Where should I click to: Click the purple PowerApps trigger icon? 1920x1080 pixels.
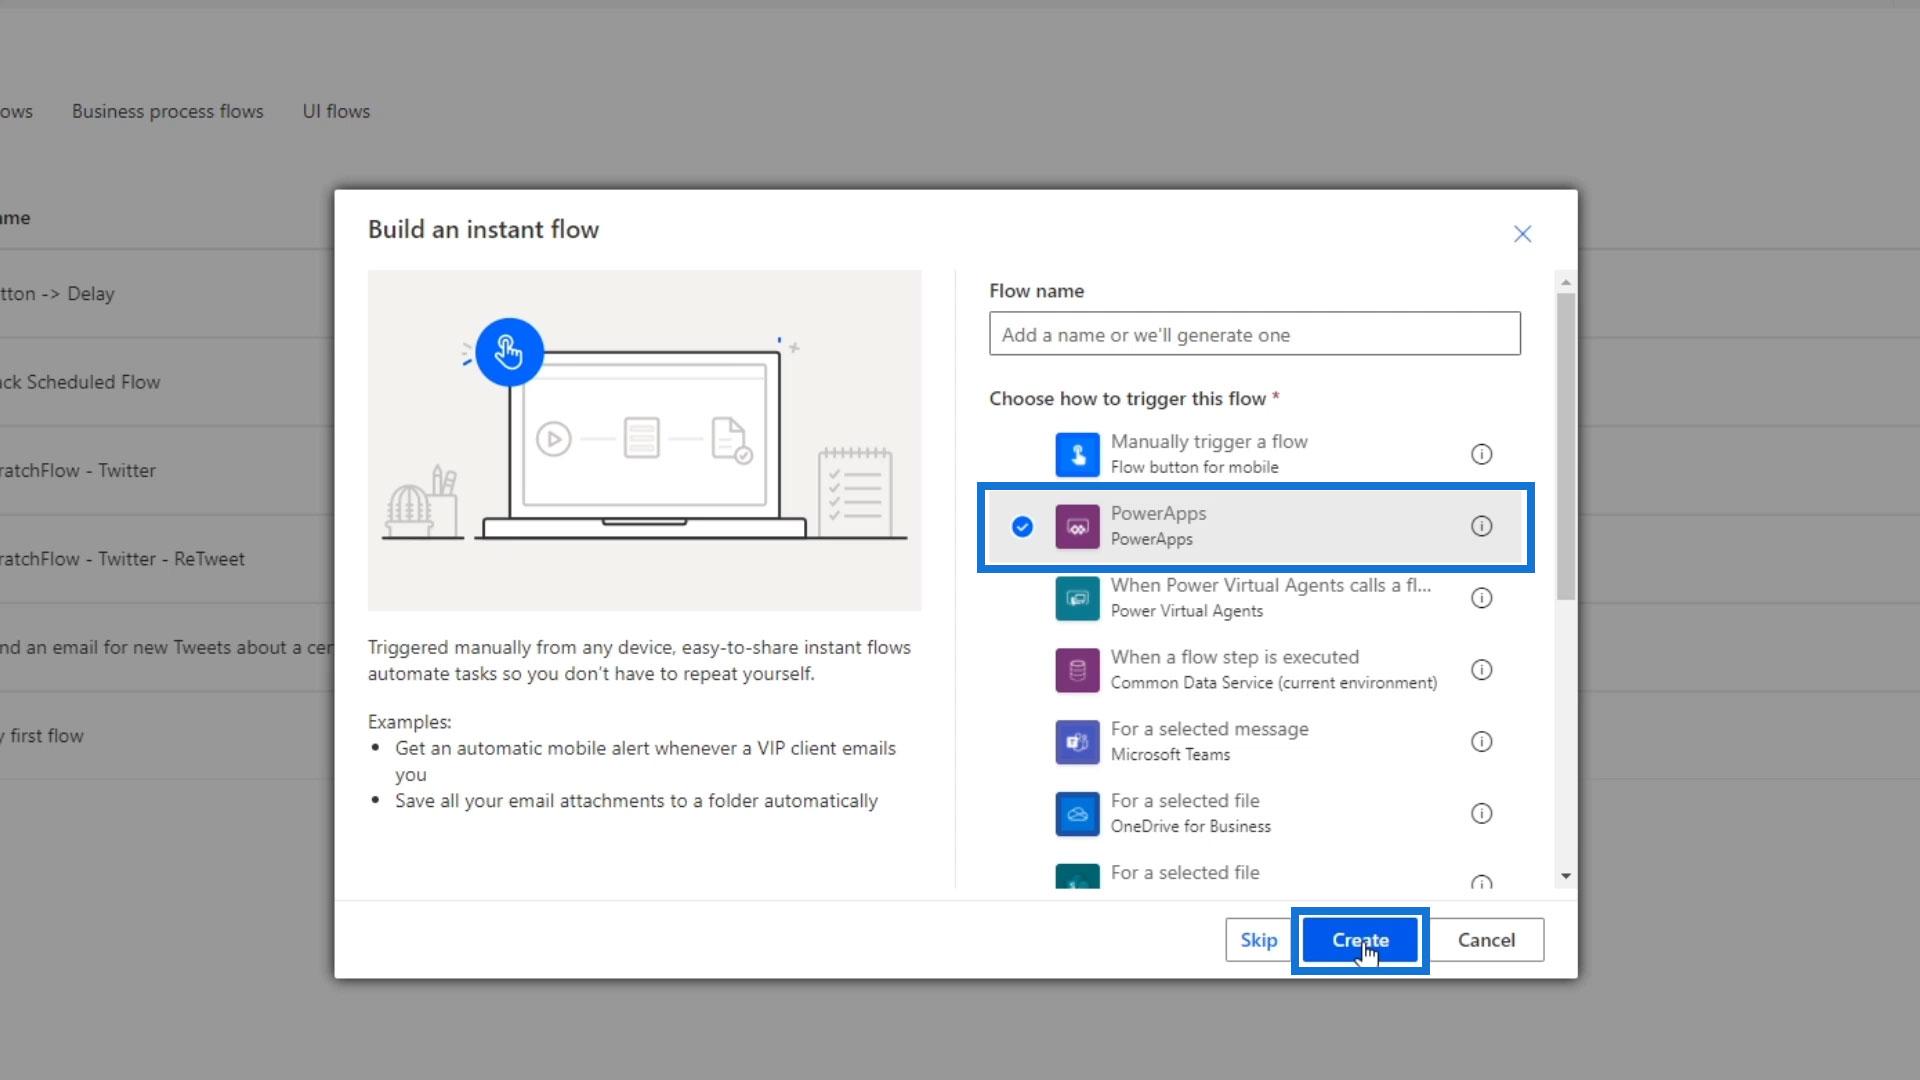point(1077,526)
